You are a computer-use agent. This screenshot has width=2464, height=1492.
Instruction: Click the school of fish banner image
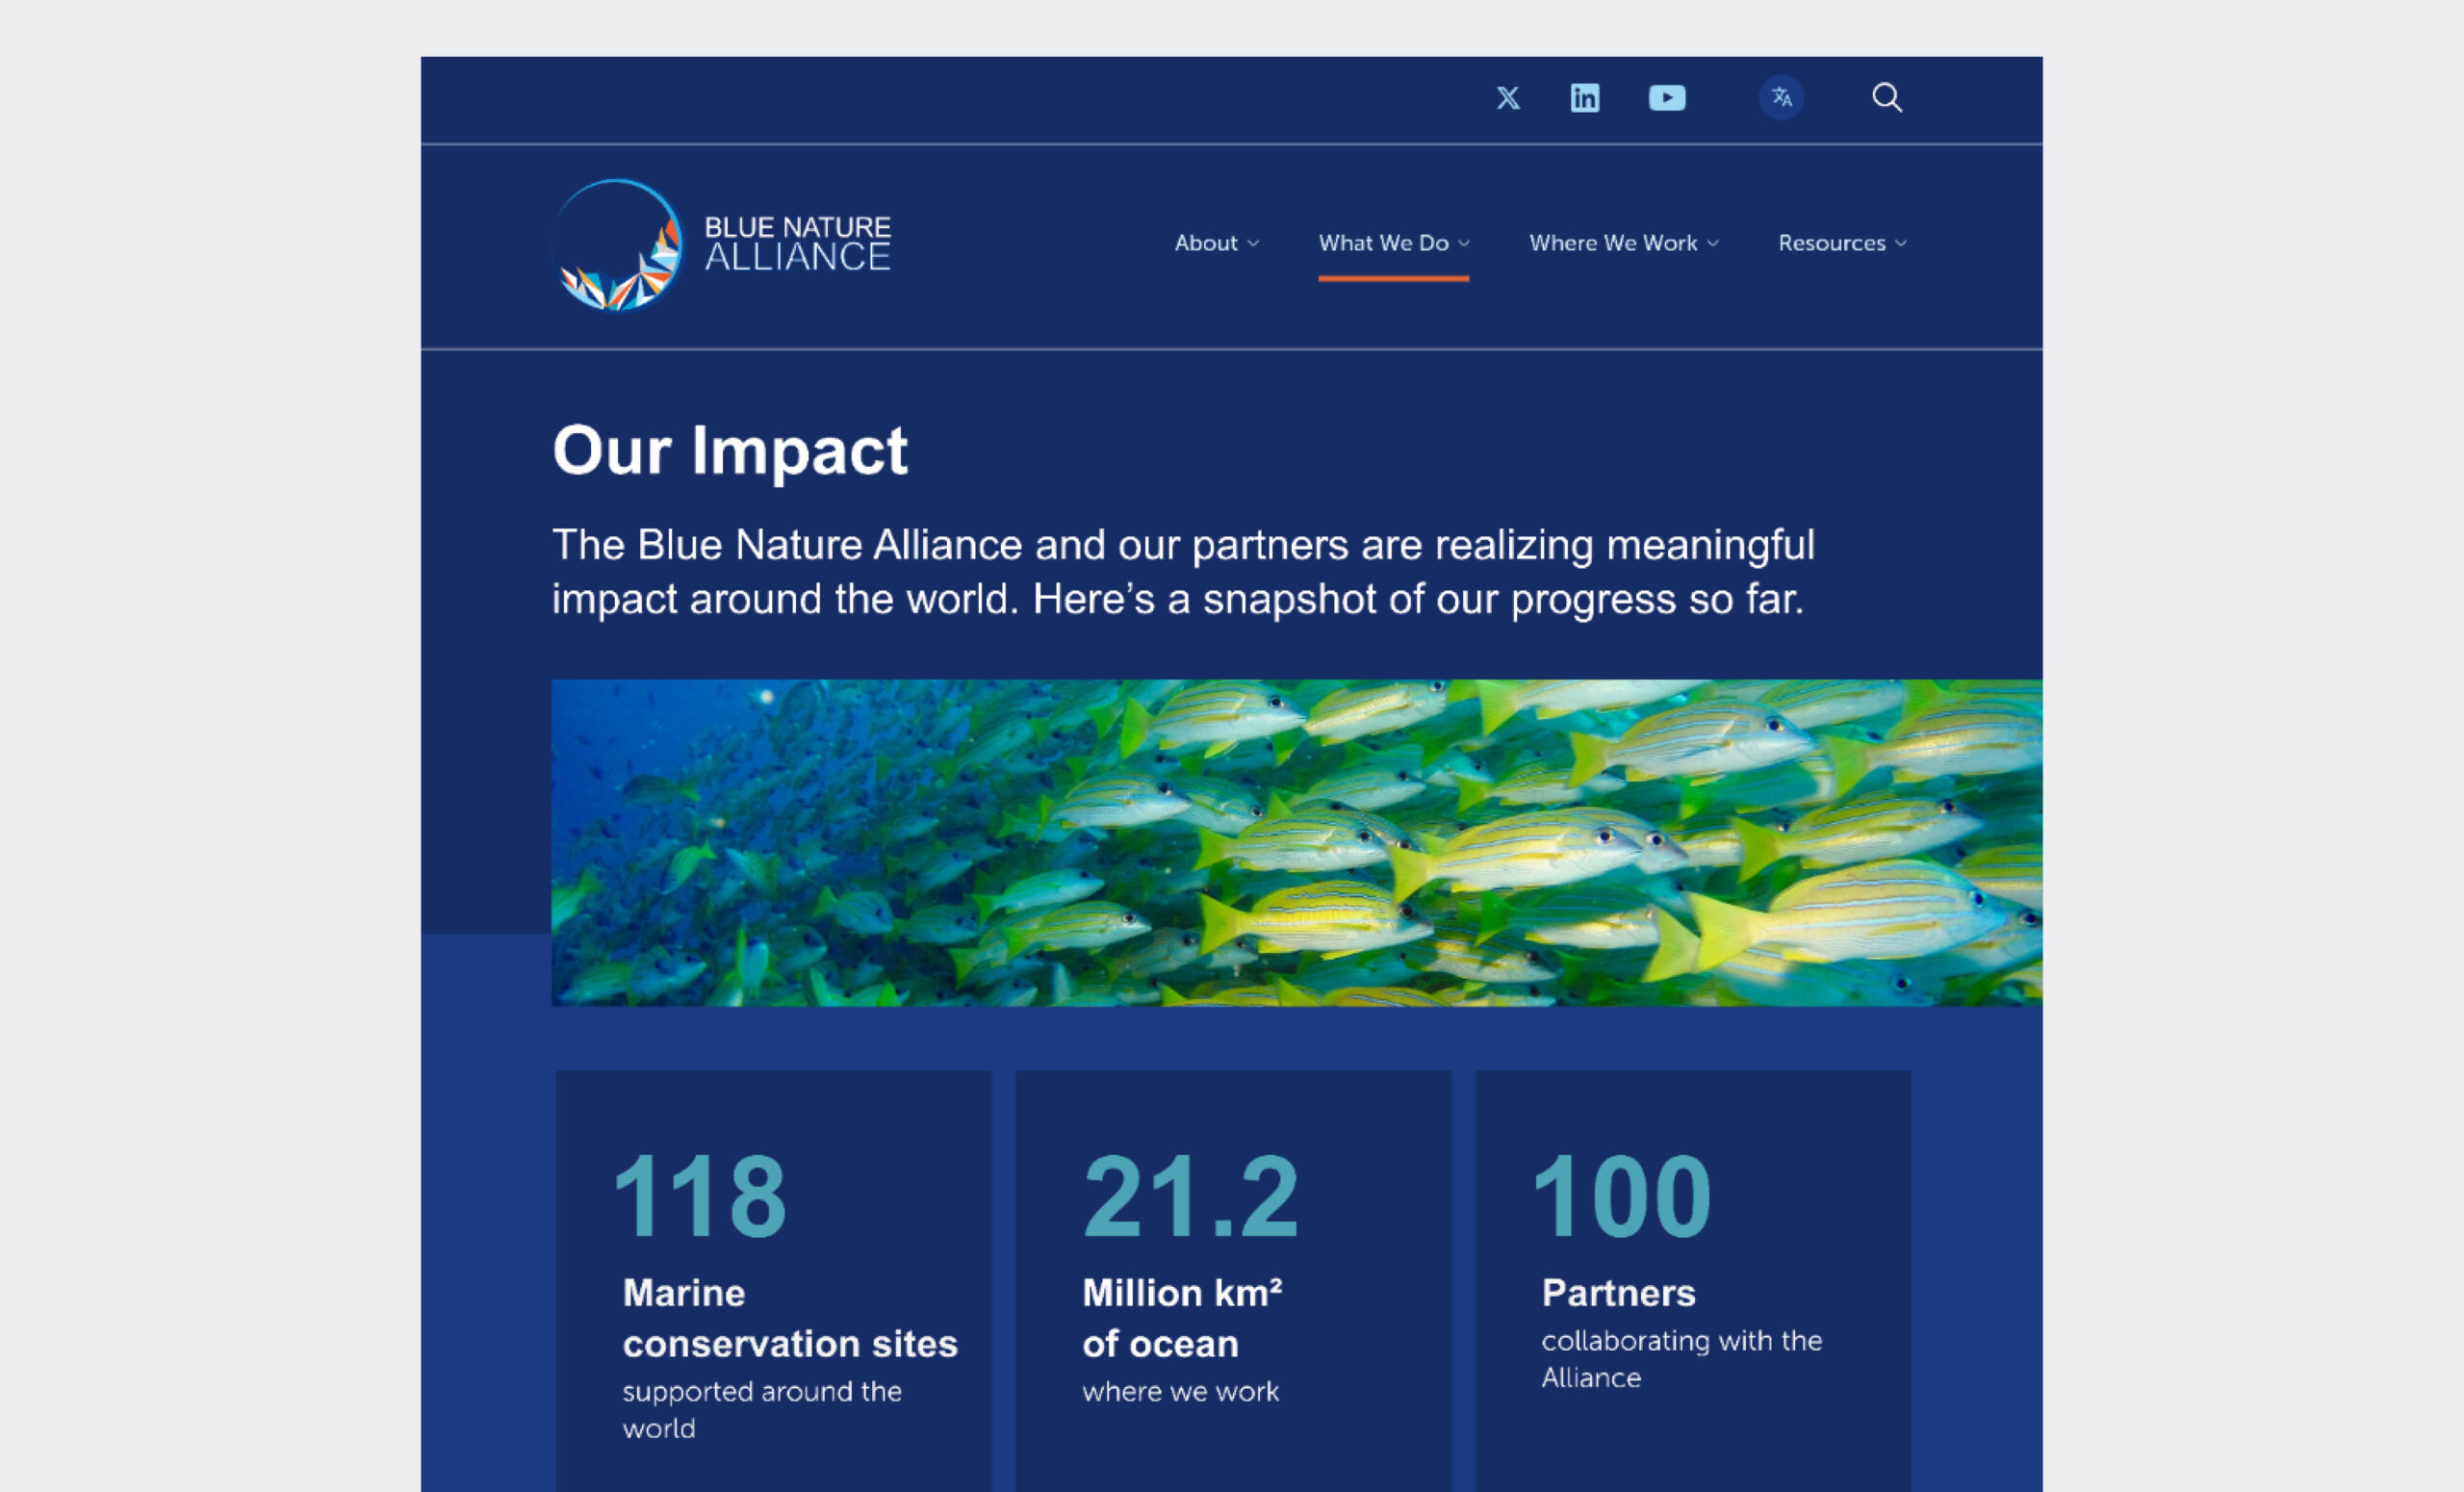click(1296, 843)
